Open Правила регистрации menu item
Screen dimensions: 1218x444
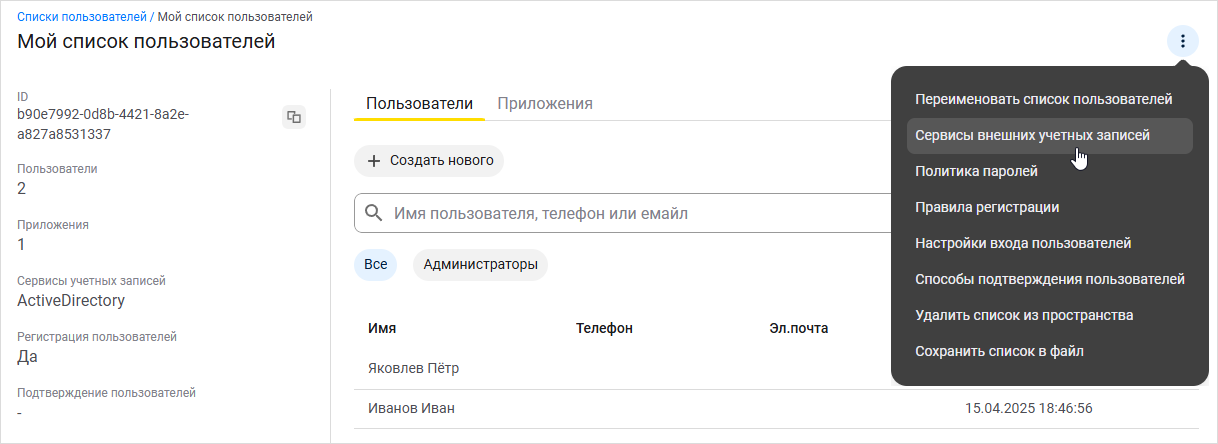pos(1049,207)
